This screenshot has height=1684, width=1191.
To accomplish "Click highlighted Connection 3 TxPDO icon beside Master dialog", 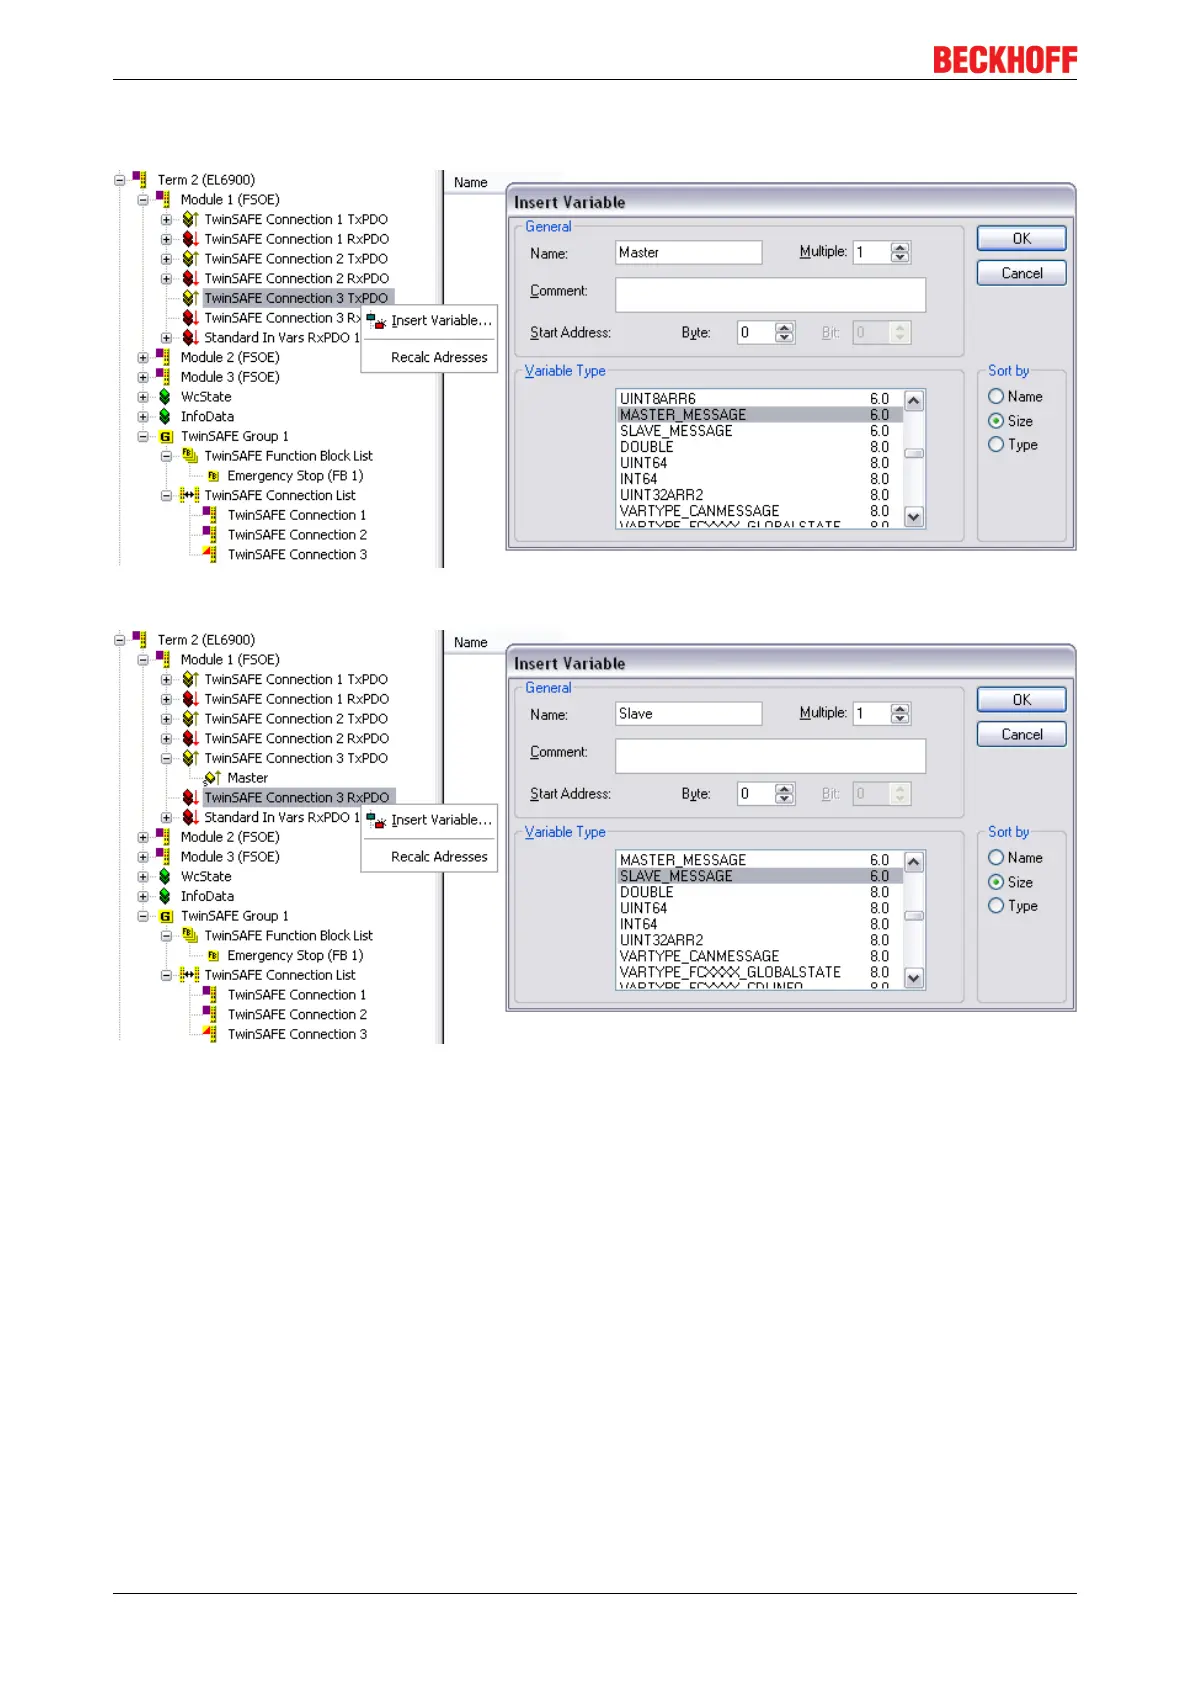I will (x=190, y=298).
